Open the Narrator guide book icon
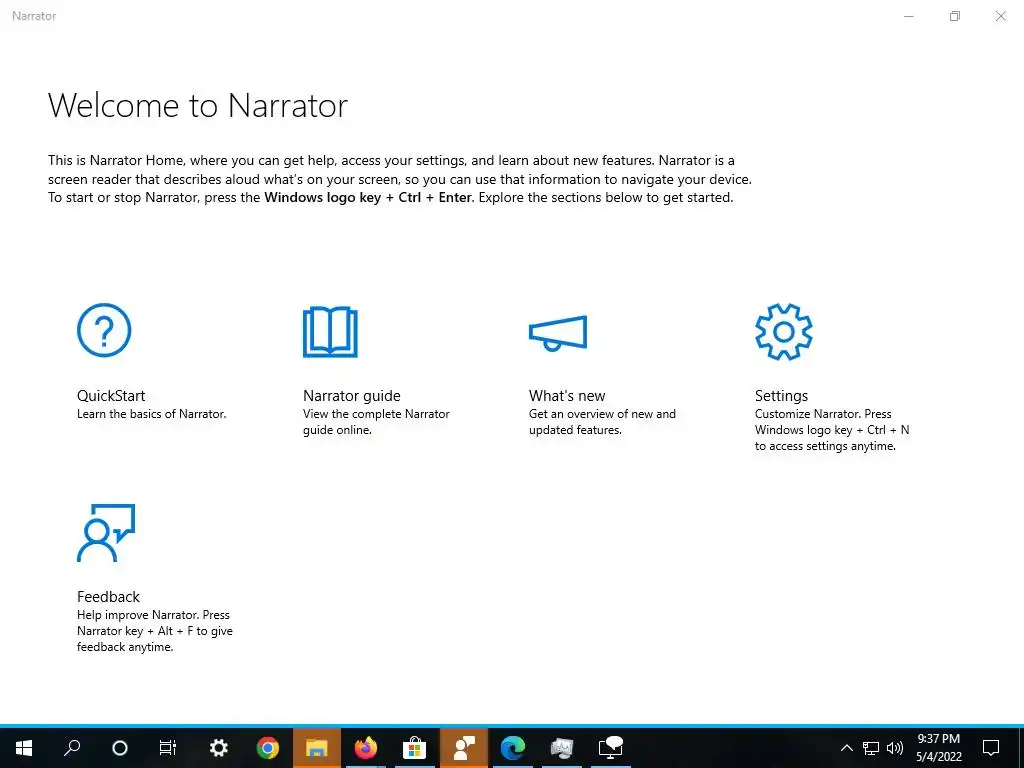This screenshot has height=768, width=1024. coord(330,332)
